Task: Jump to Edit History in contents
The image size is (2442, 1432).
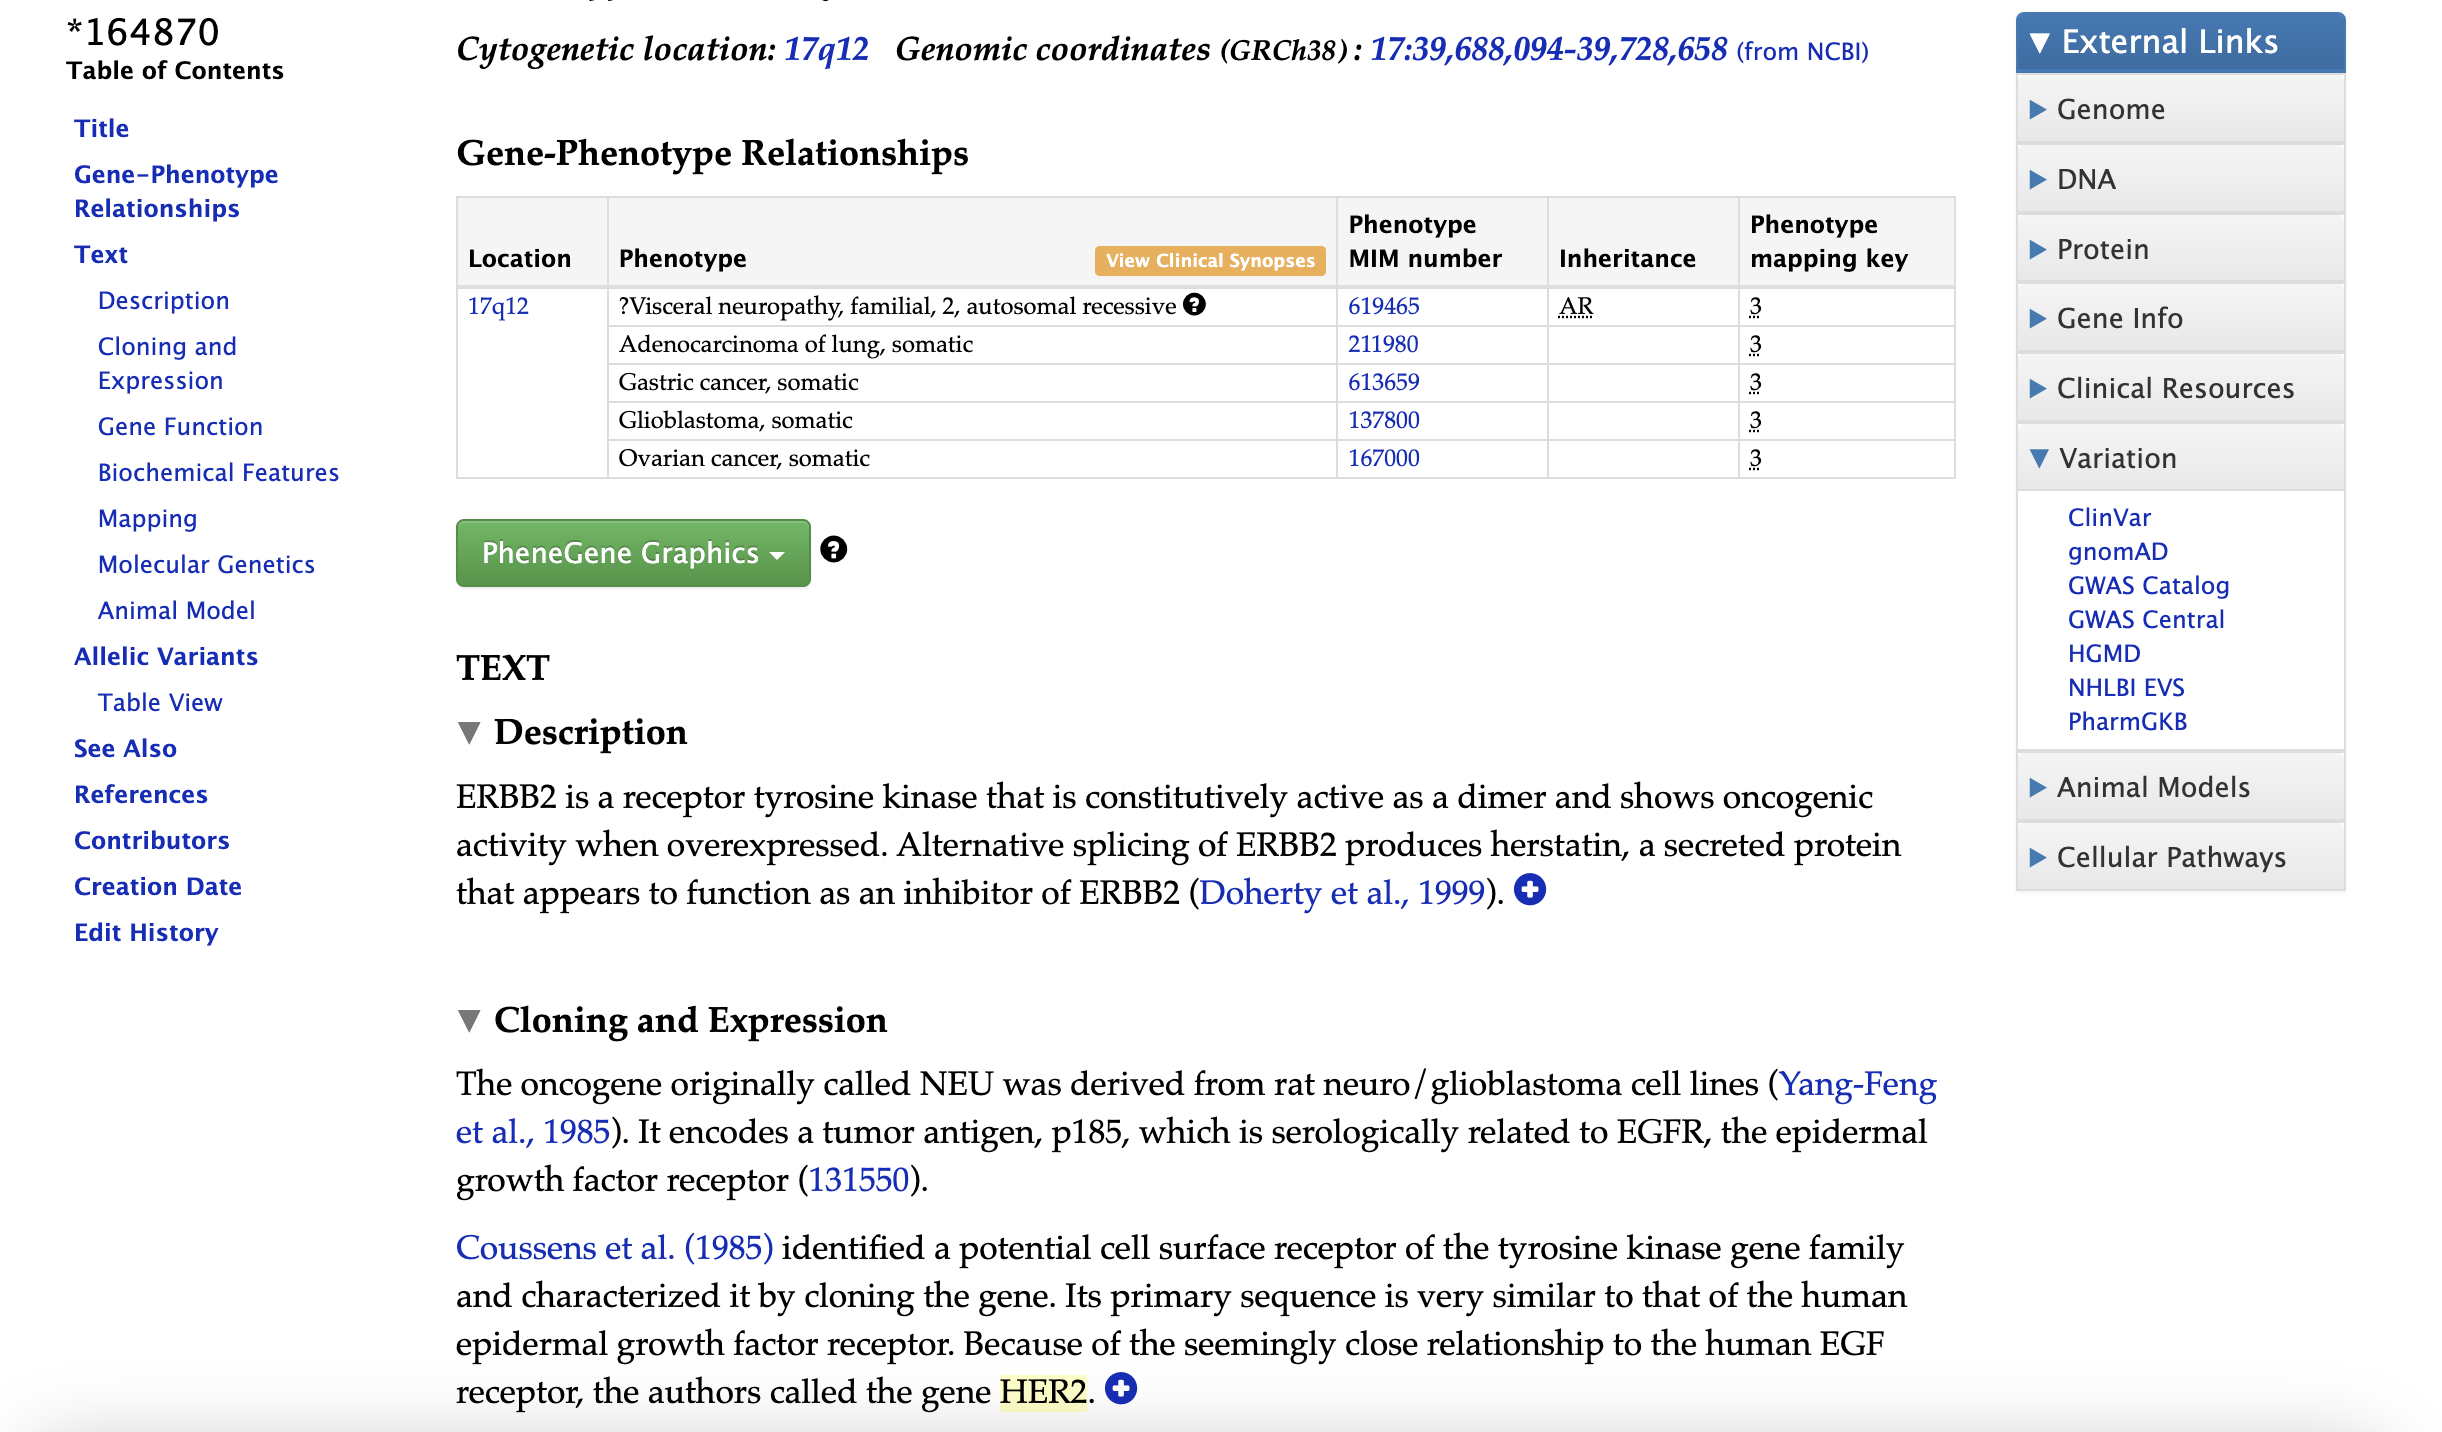Action: 146,932
